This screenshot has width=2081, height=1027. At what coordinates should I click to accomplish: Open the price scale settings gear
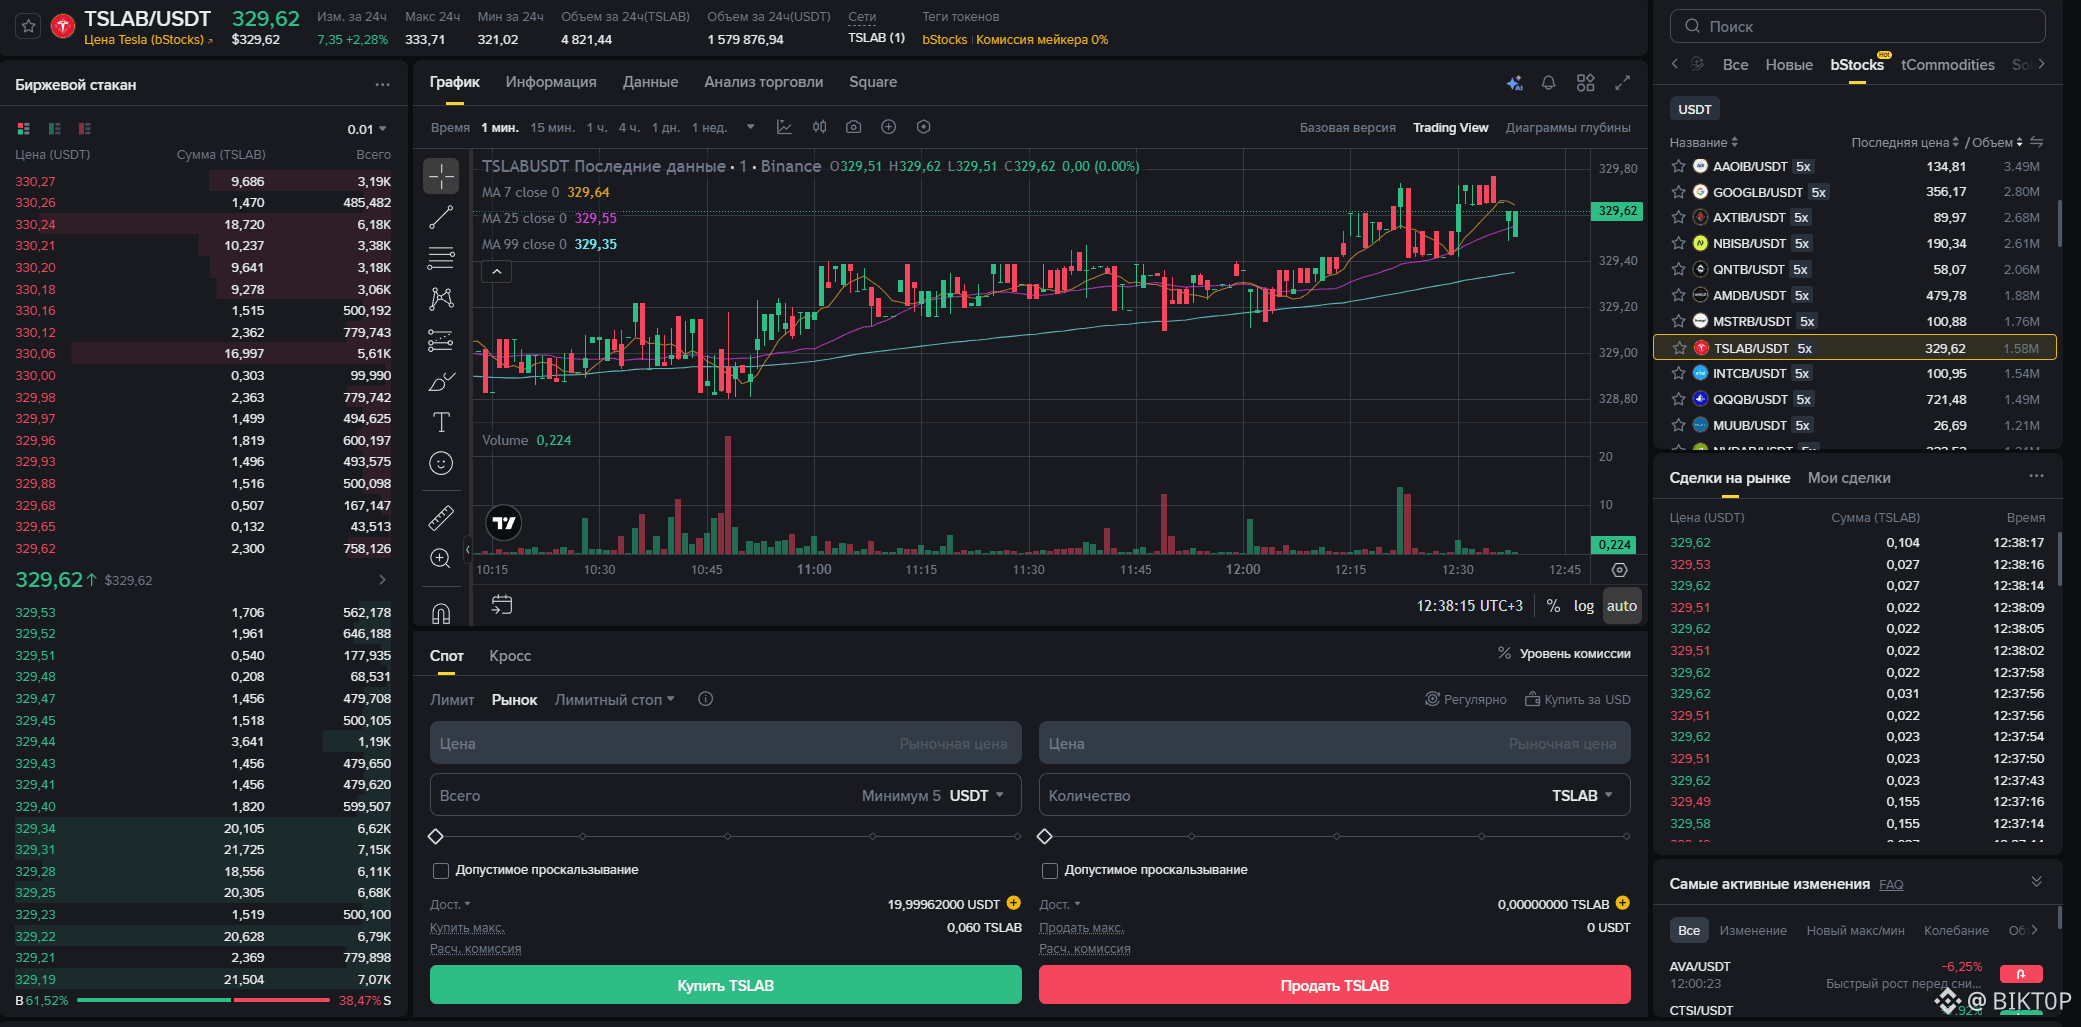coord(1620,570)
